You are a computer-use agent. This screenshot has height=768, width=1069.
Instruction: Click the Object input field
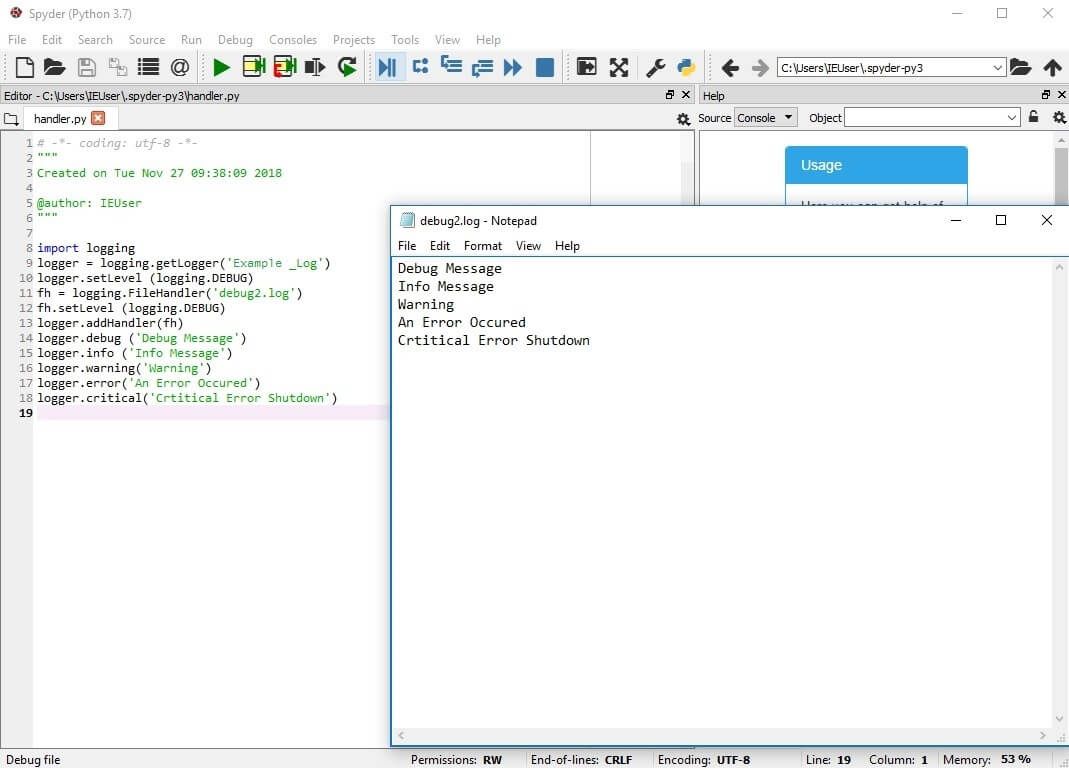pyautogui.click(x=930, y=117)
